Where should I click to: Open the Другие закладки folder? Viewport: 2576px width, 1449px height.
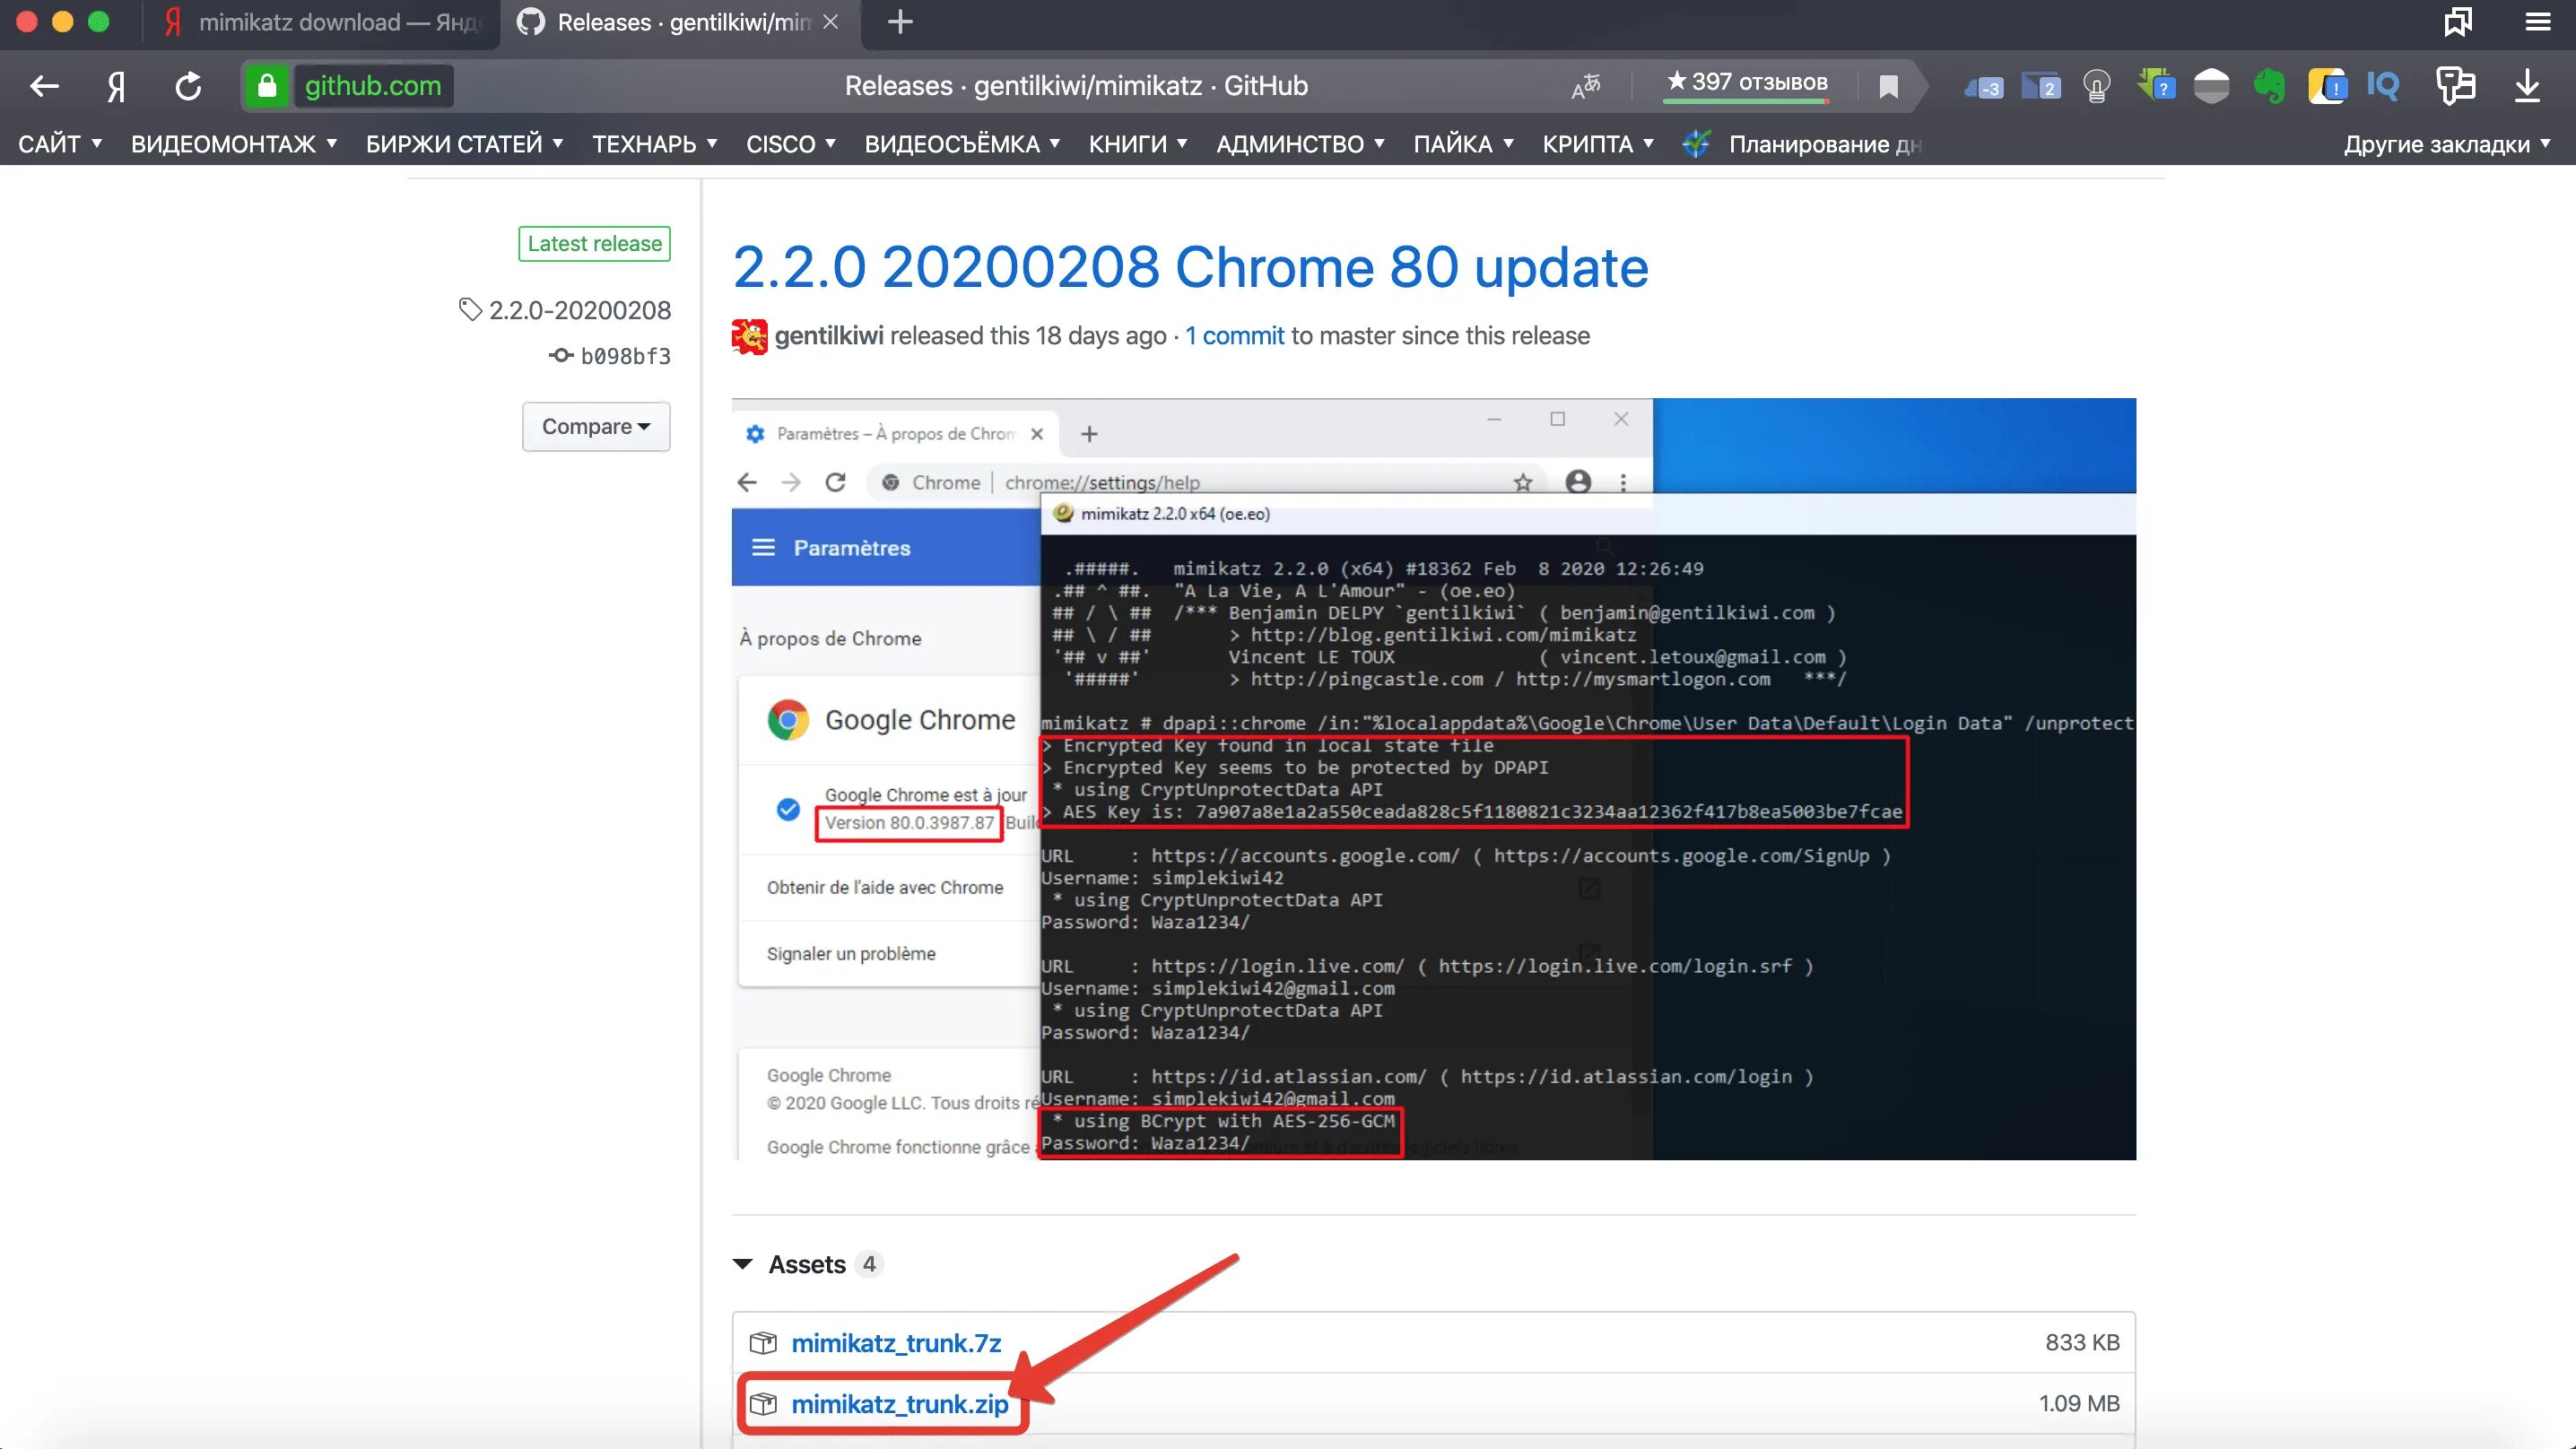tap(2446, 144)
